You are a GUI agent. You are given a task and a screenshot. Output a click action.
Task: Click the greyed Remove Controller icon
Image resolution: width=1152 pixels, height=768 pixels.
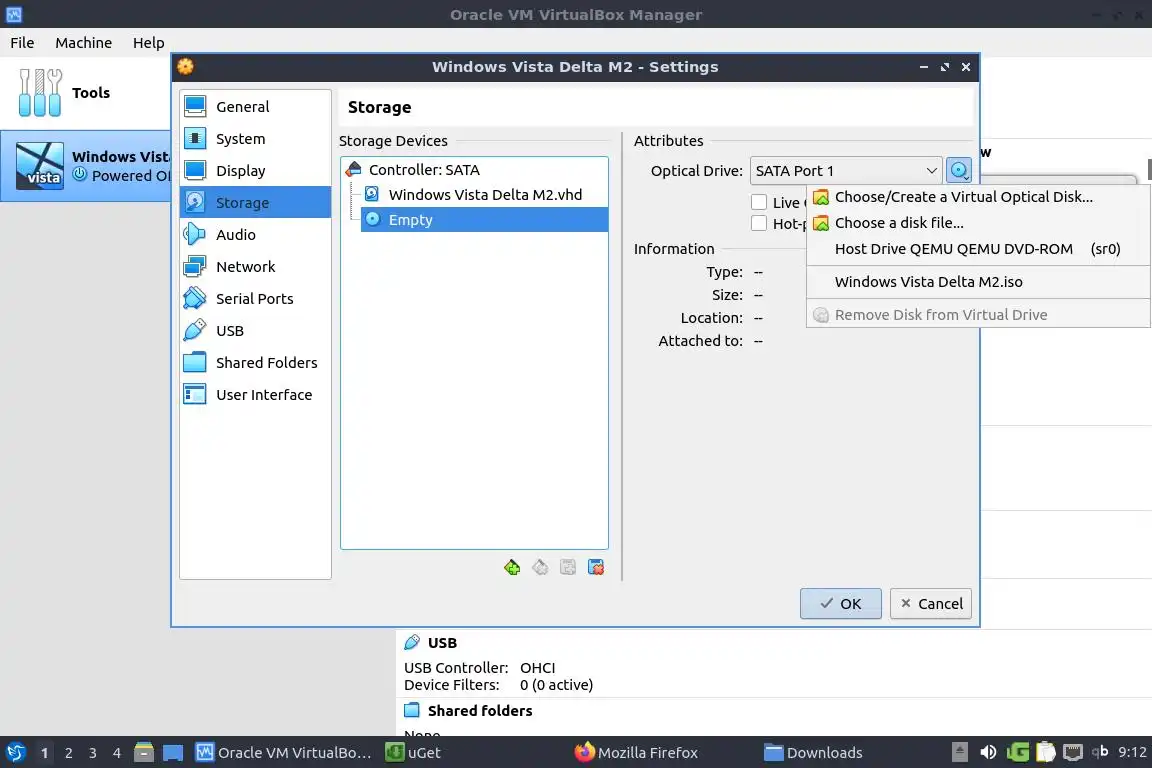click(x=540, y=567)
